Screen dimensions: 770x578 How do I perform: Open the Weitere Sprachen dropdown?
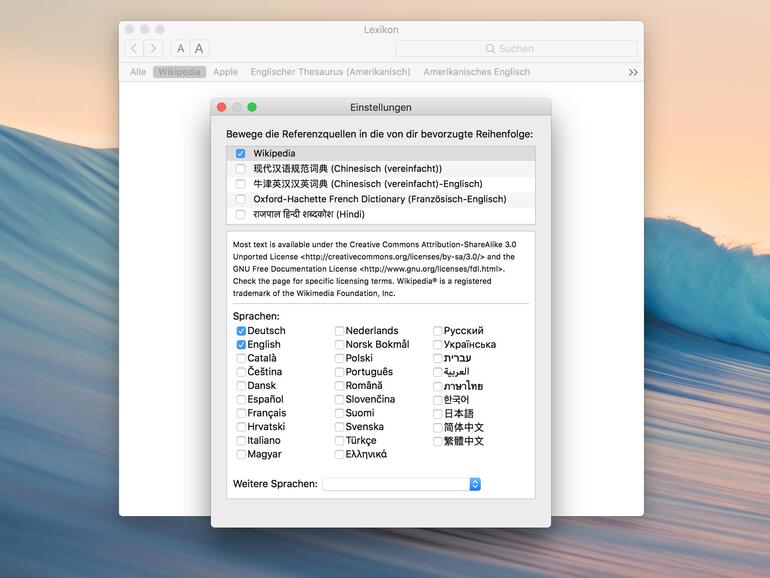402,484
